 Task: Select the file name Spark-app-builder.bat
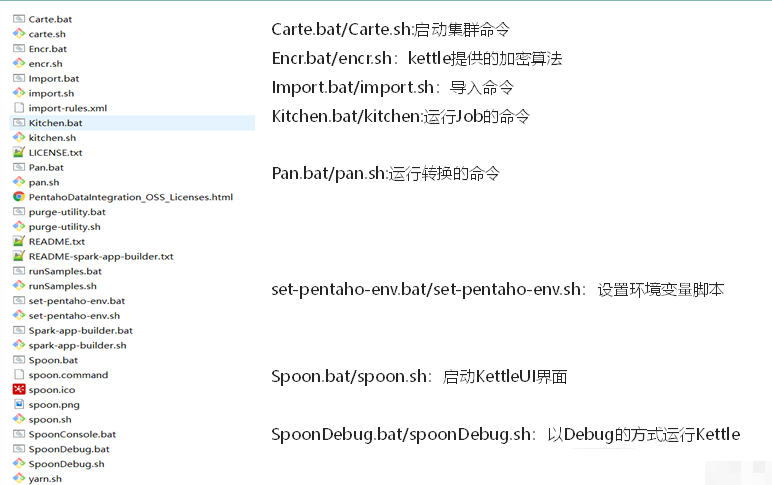point(81,330)
